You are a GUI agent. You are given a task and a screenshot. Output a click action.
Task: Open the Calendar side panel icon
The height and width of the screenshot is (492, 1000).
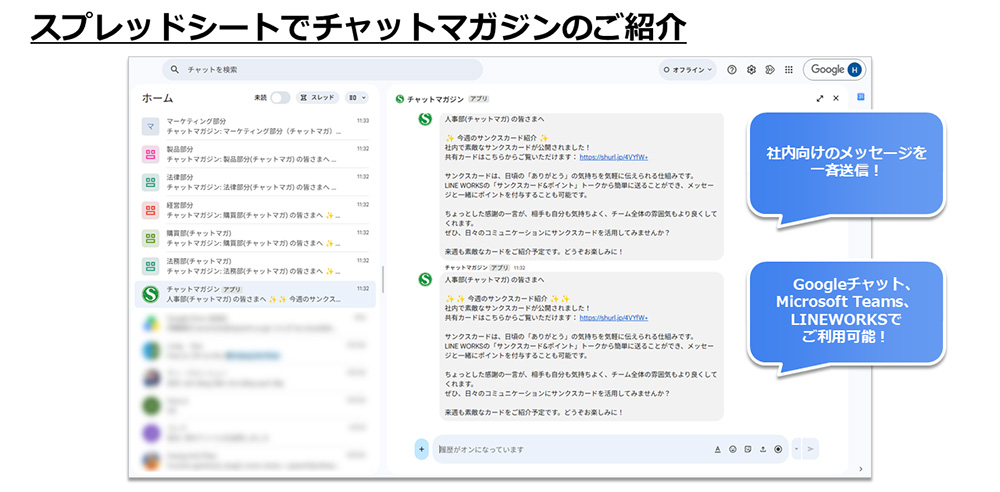(x=860, y=97)
